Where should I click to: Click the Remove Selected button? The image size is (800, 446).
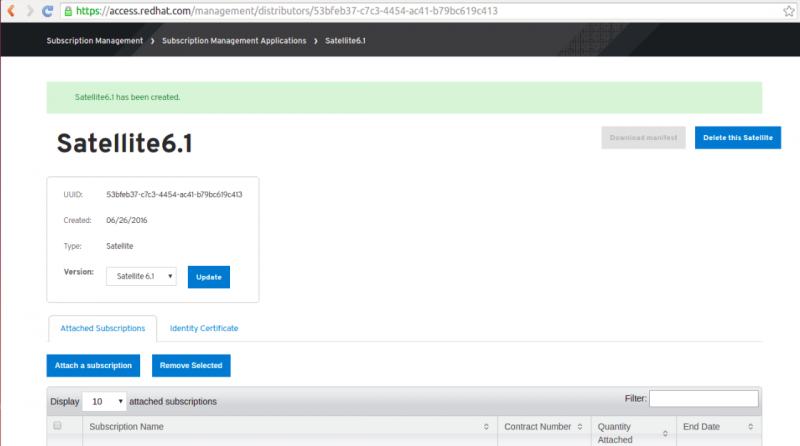click(x=191, y=366)
